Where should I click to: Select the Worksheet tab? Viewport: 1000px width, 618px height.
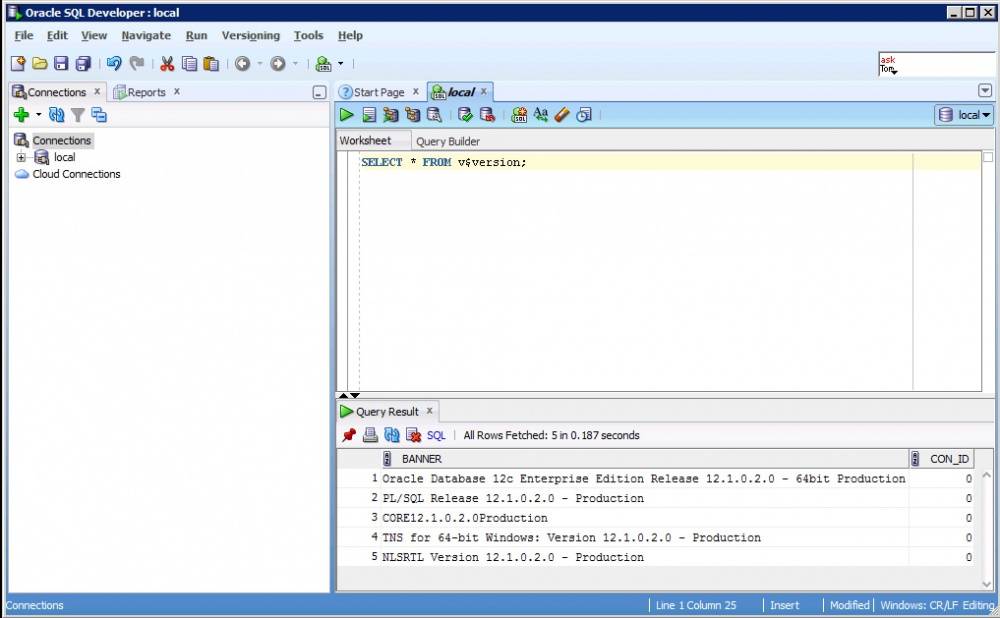(x=365, y=140)
